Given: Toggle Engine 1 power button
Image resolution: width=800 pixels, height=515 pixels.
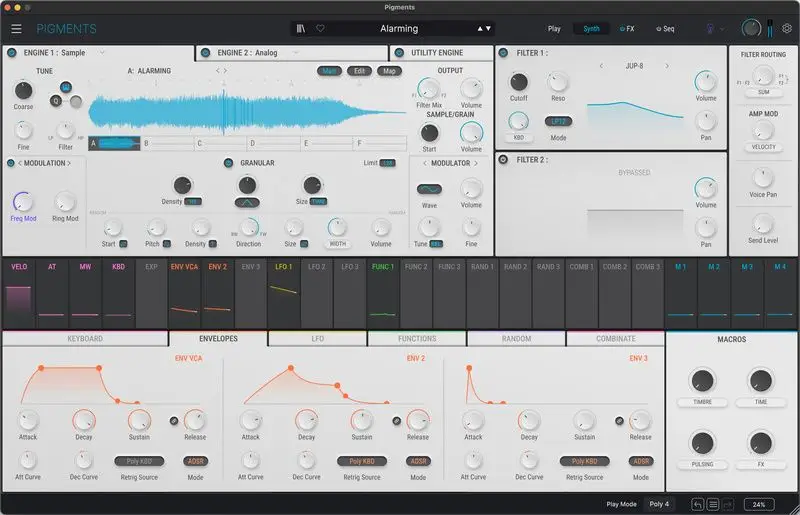Looking at the screenshot, I should tap(12, 53).
